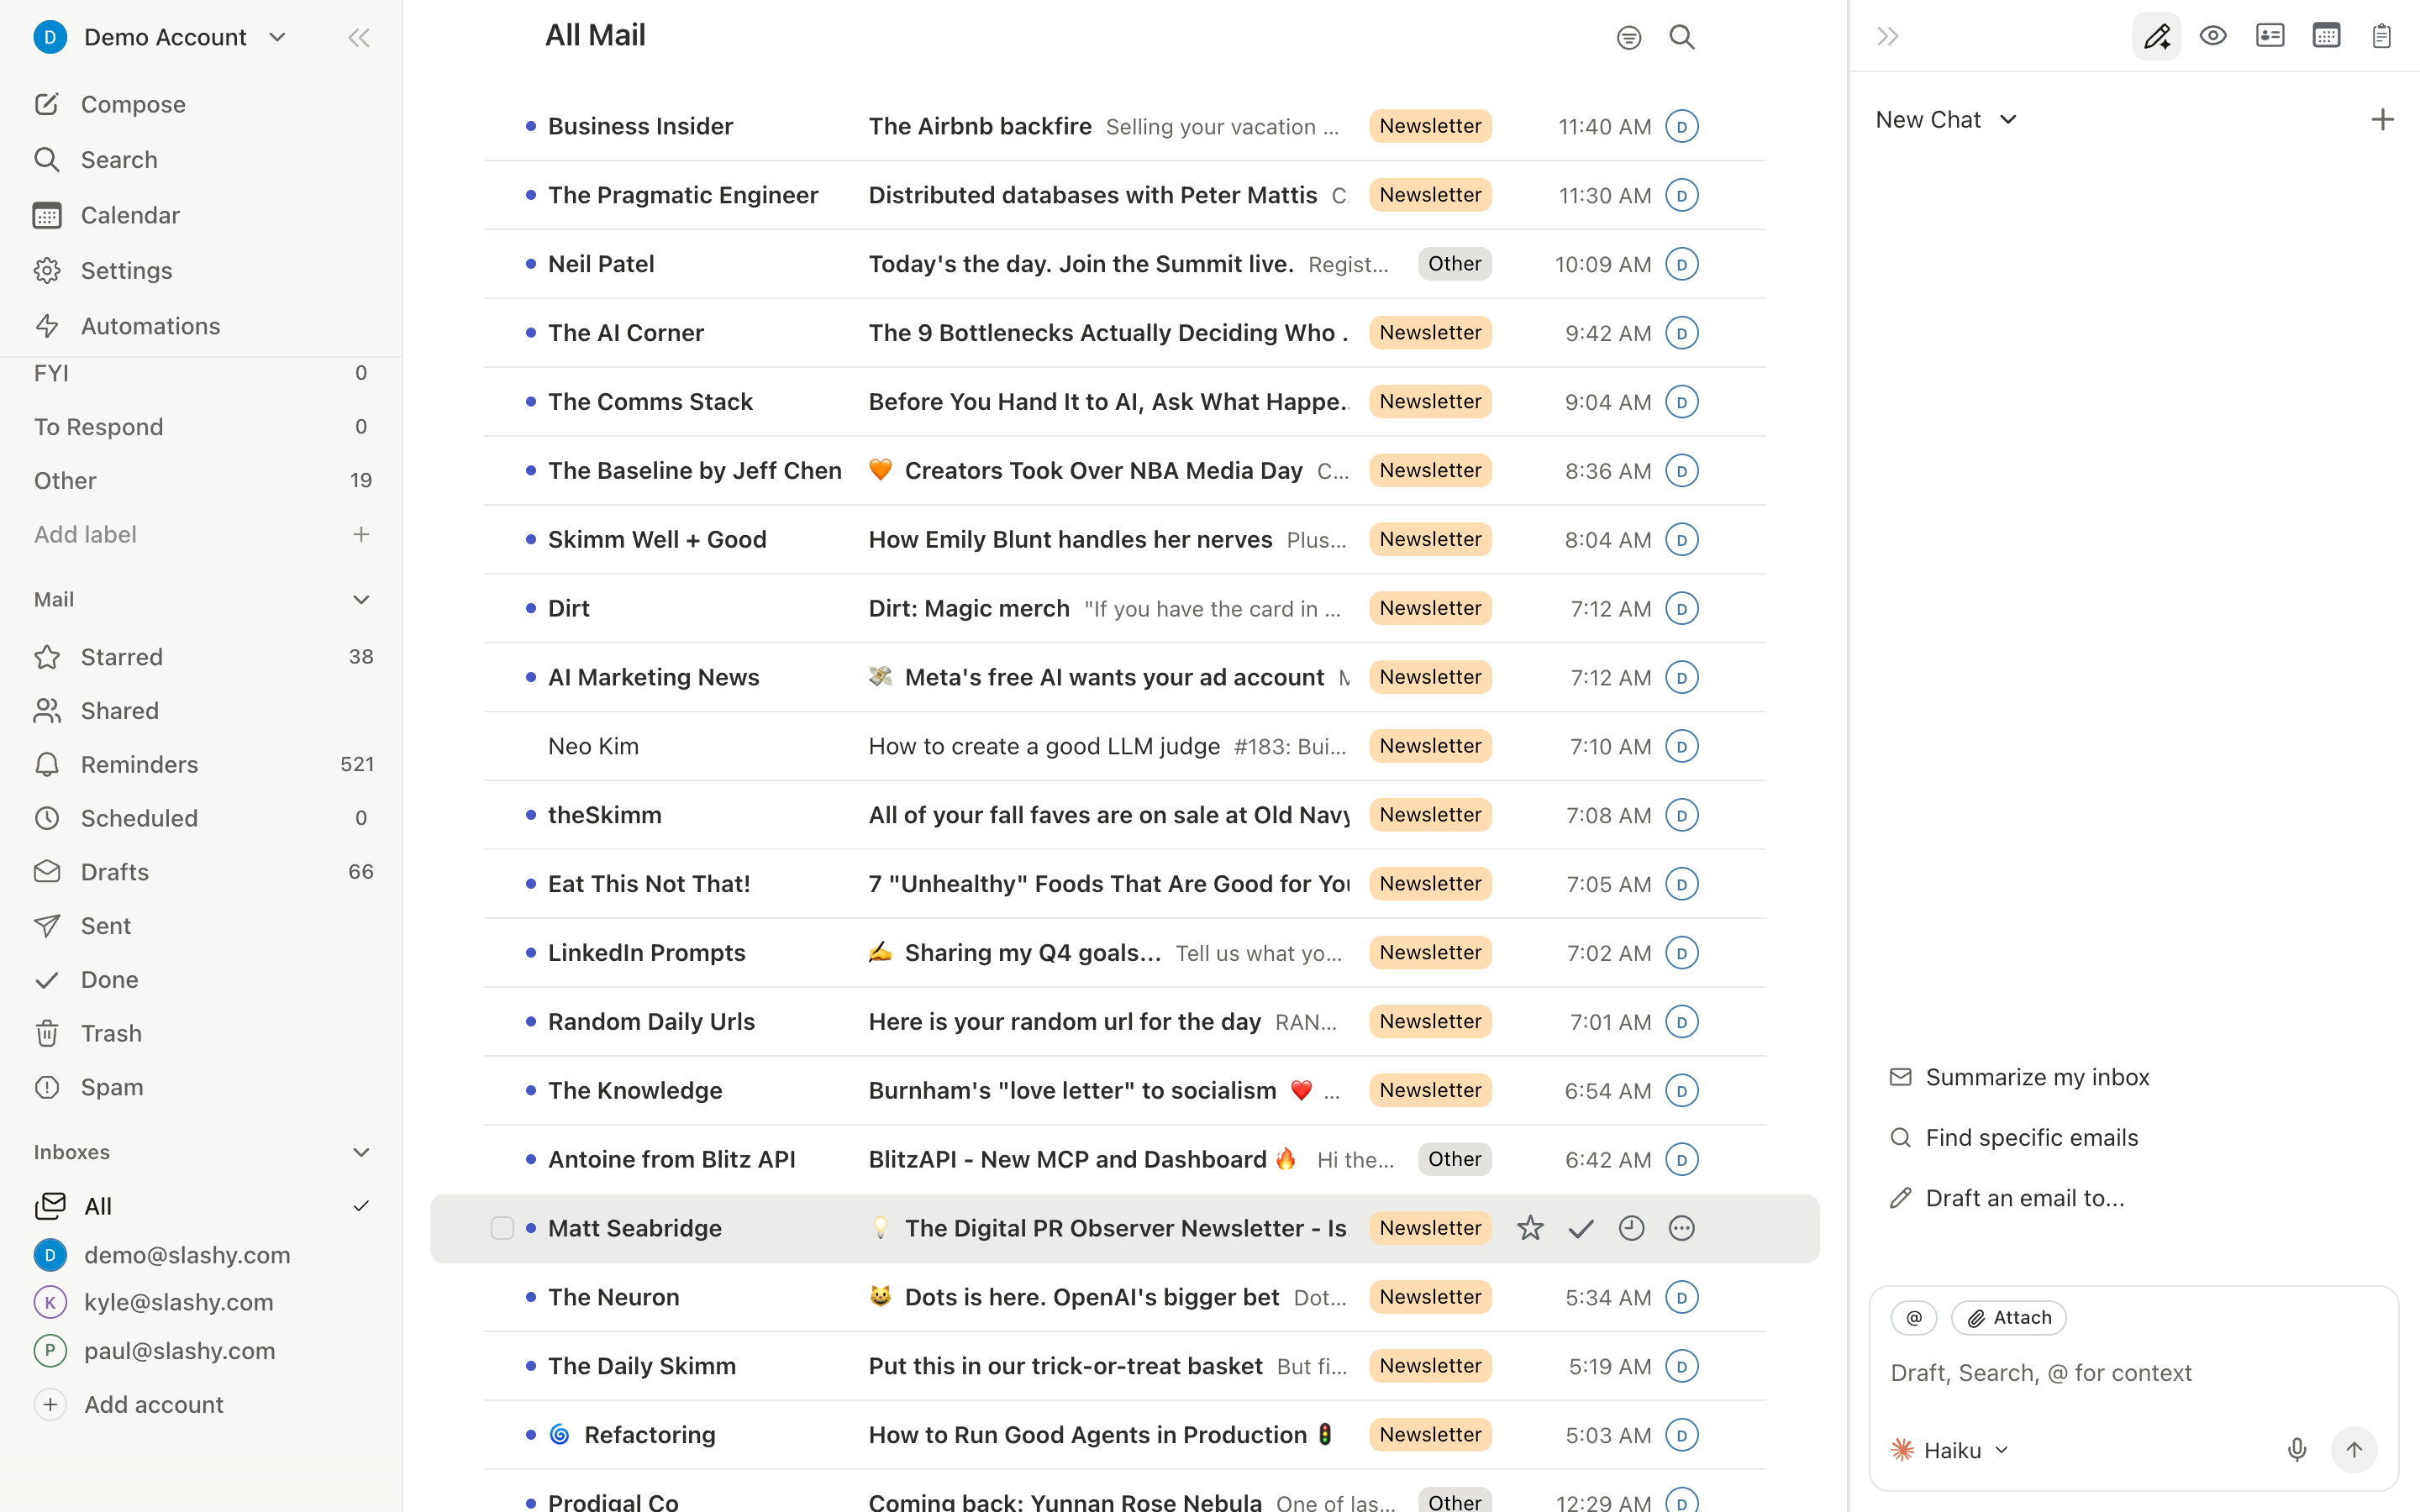Collapse the Mail section chevron

[361, 600]
